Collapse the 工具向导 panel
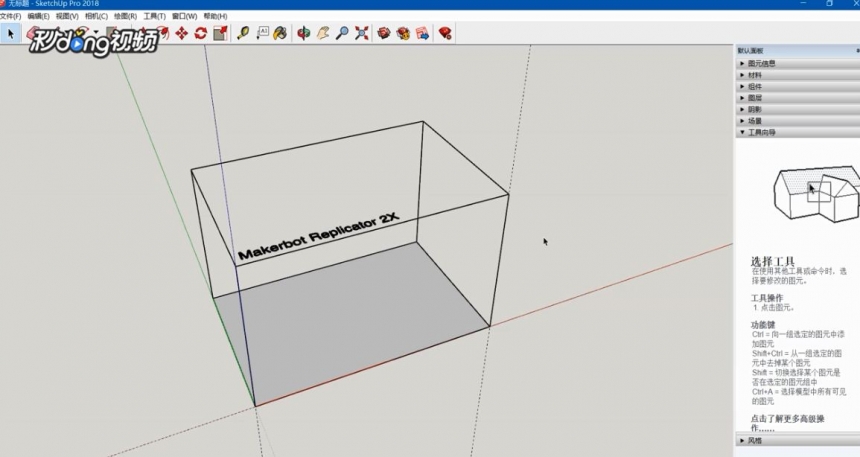Image resolution: width=860 pixels, height=457 pixels. pyautogui.click(x=797, y=132)
